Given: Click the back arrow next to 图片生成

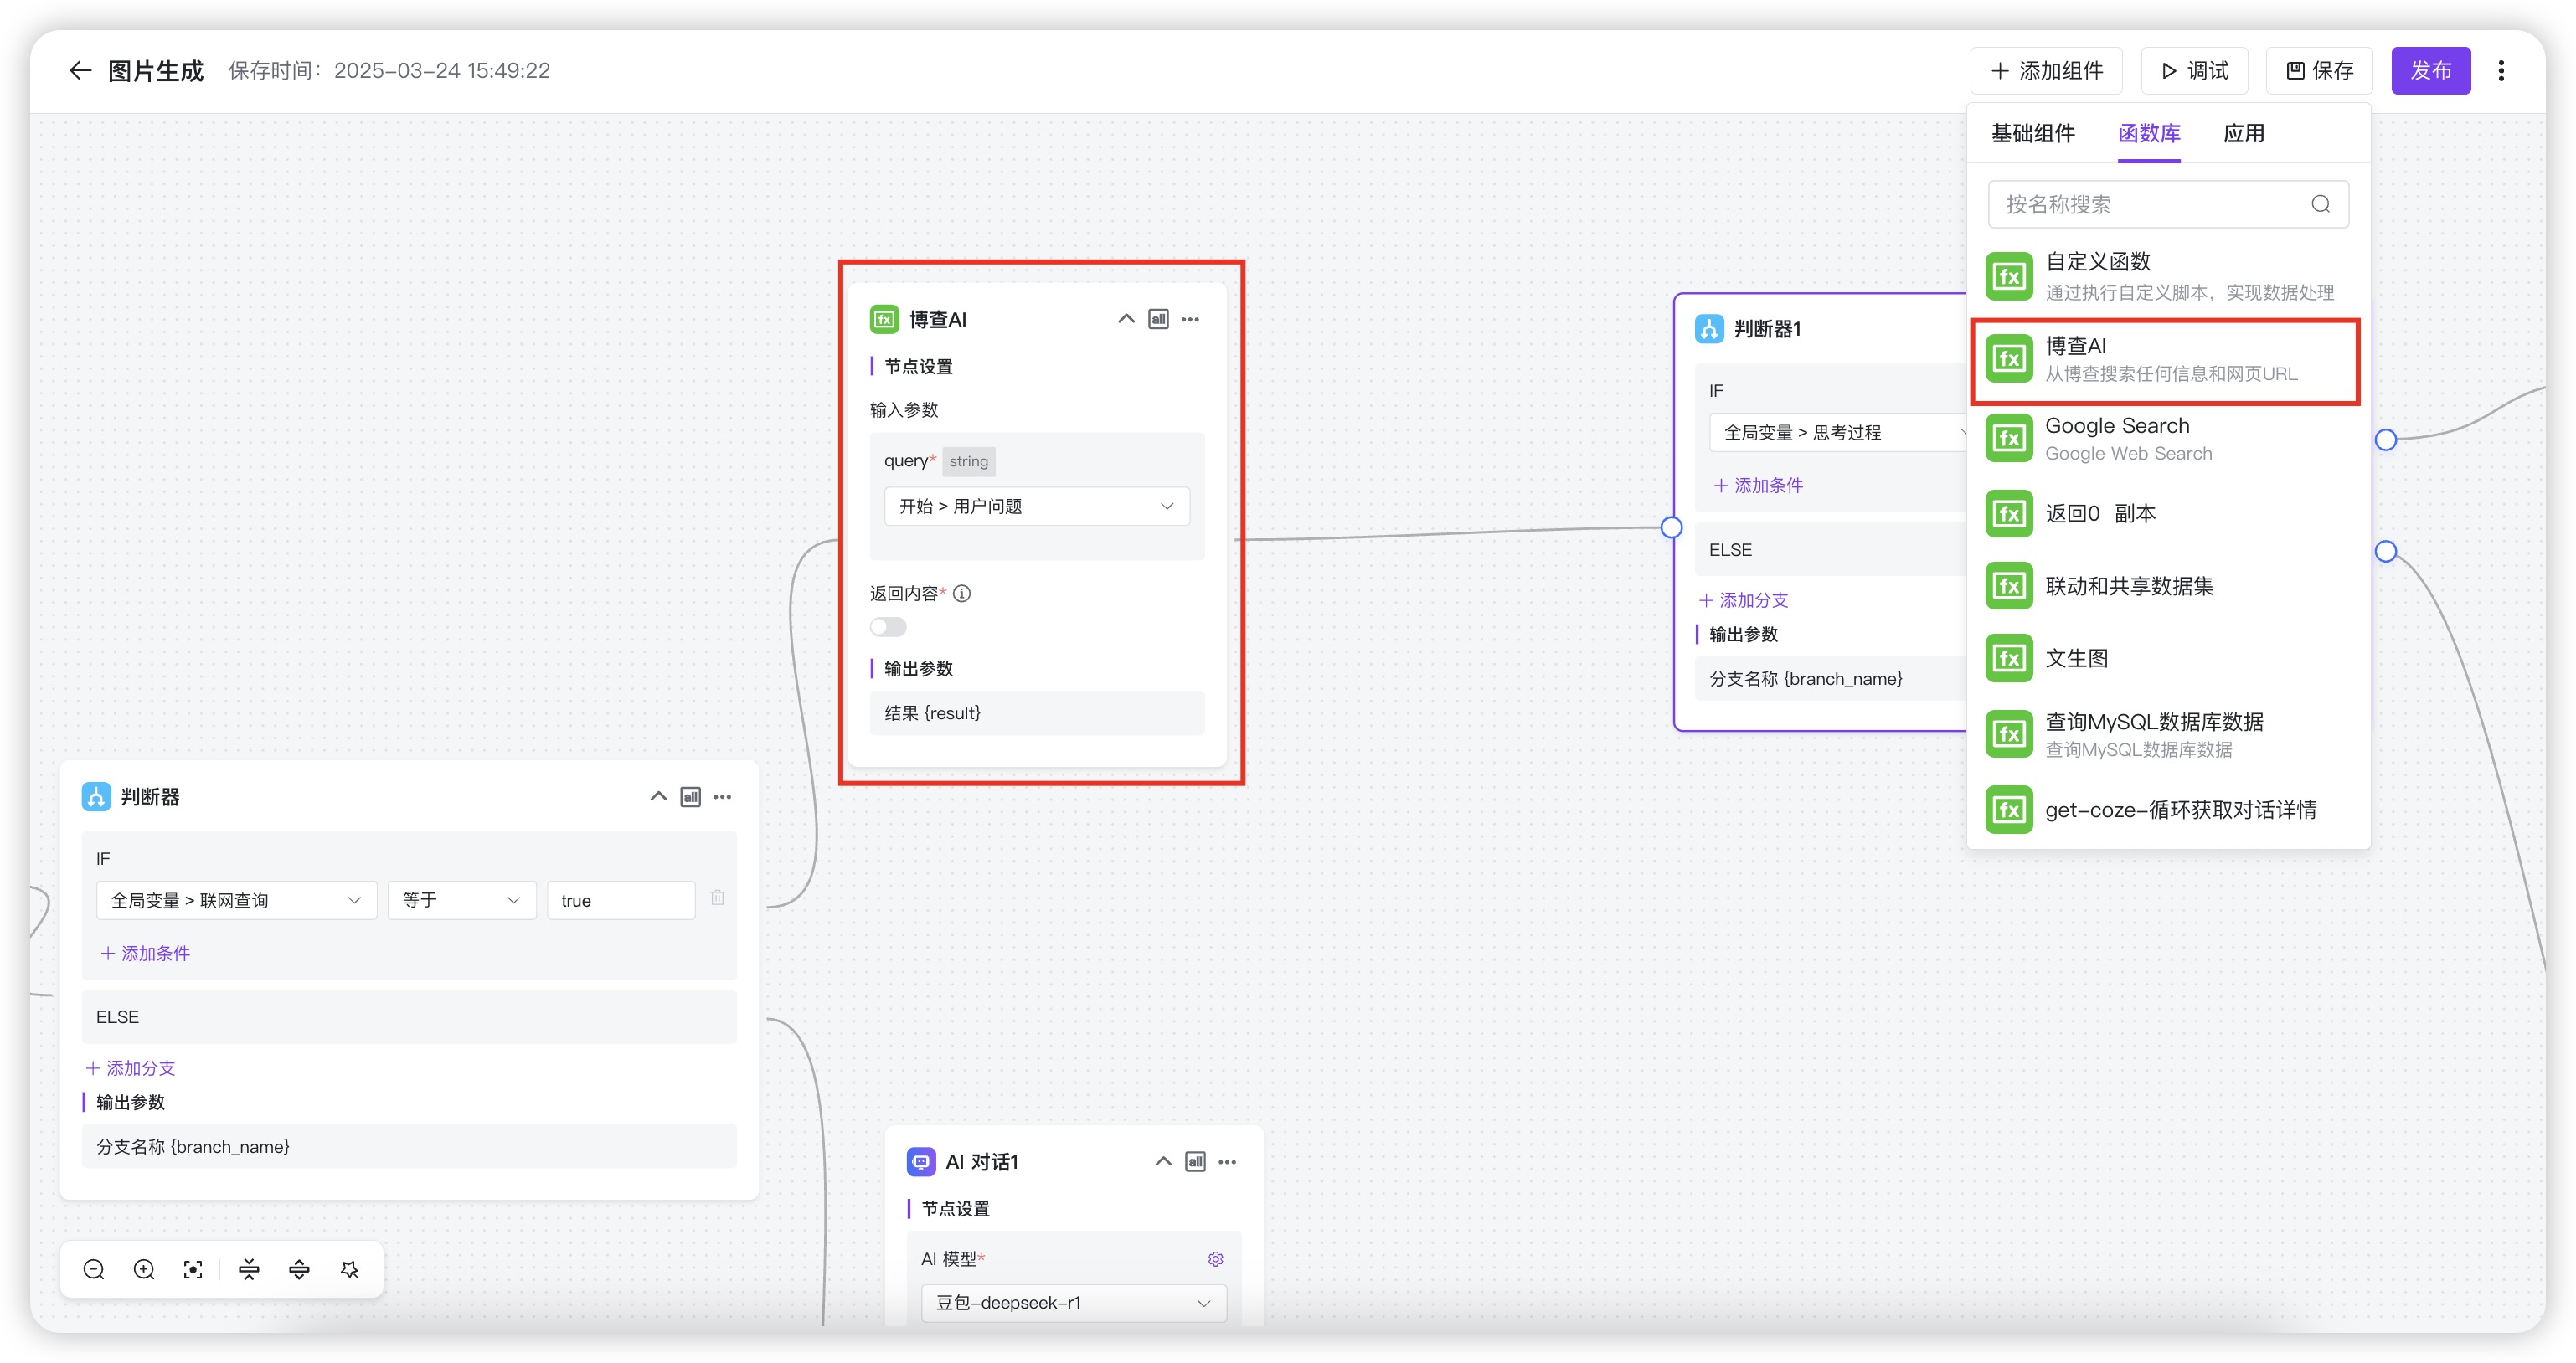Looking at the screenshot, I should coord(80,70).
